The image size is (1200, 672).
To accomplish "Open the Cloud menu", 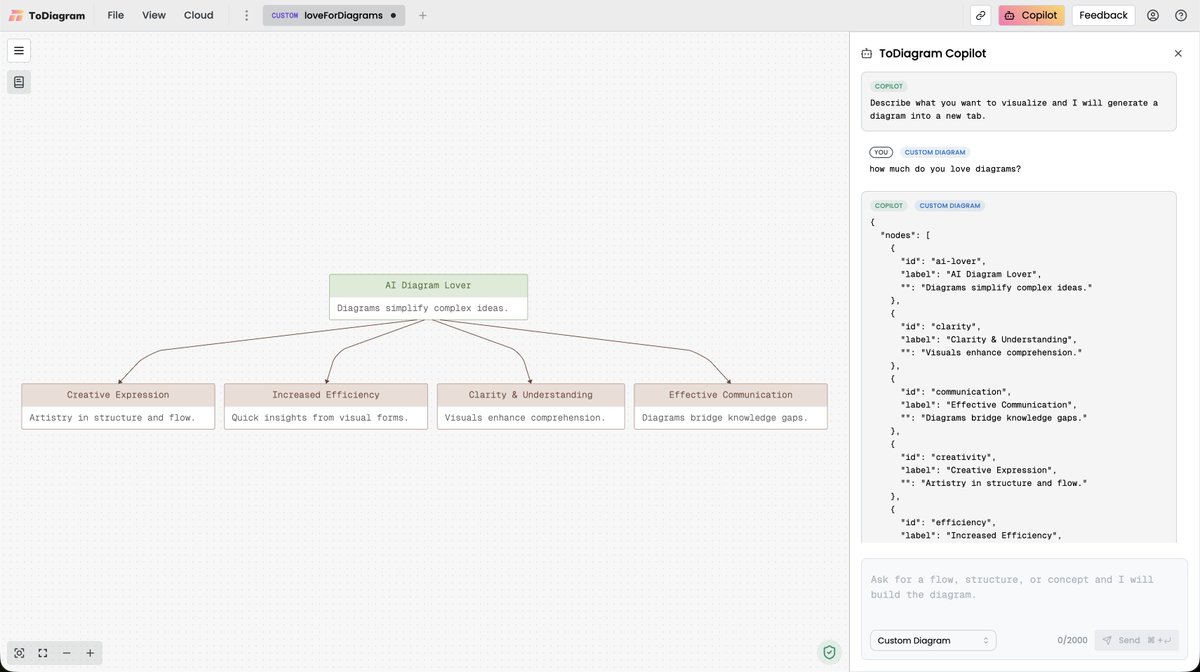I will pyautogui.click(x=198, y=15).
